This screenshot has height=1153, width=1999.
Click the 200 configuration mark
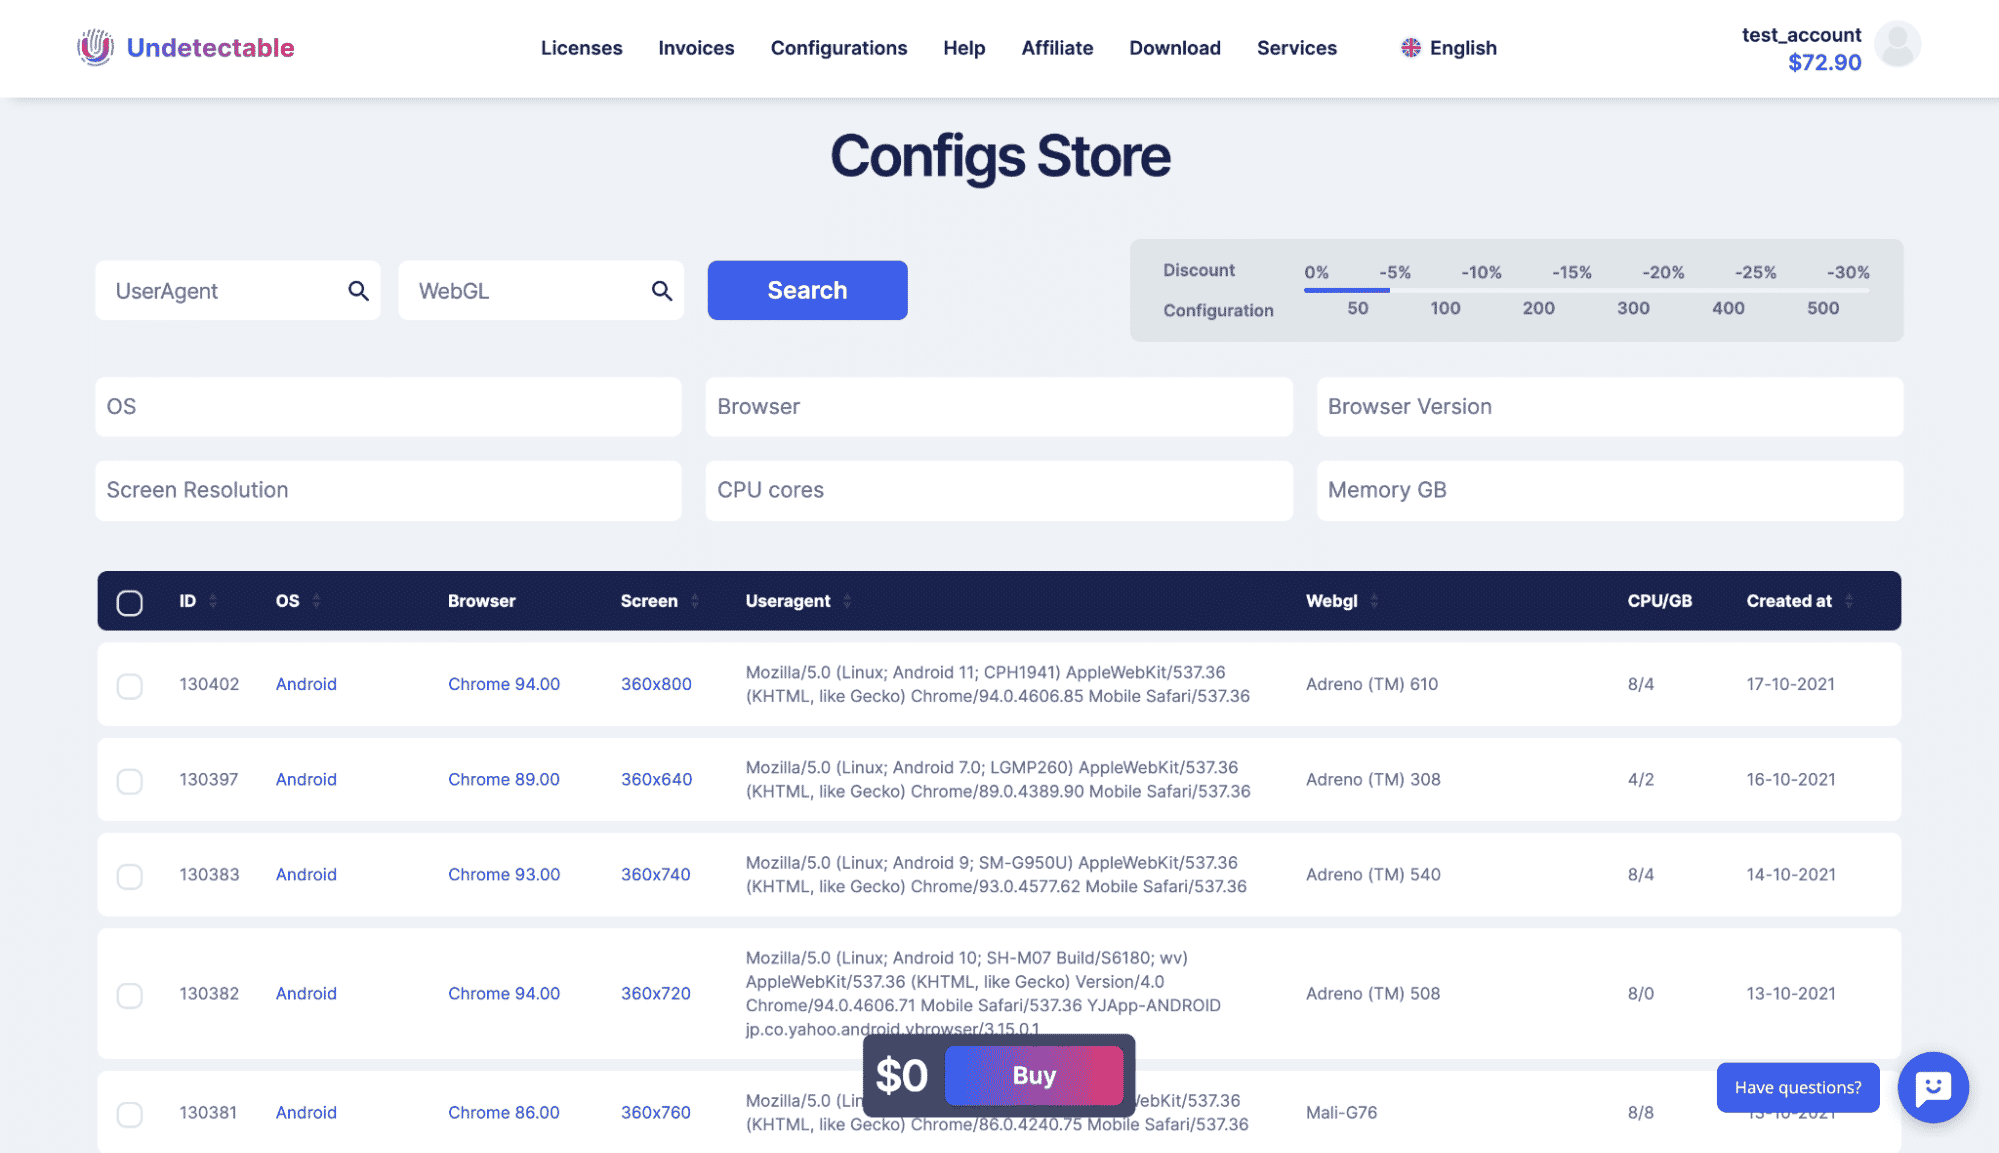coord(1538,308)
